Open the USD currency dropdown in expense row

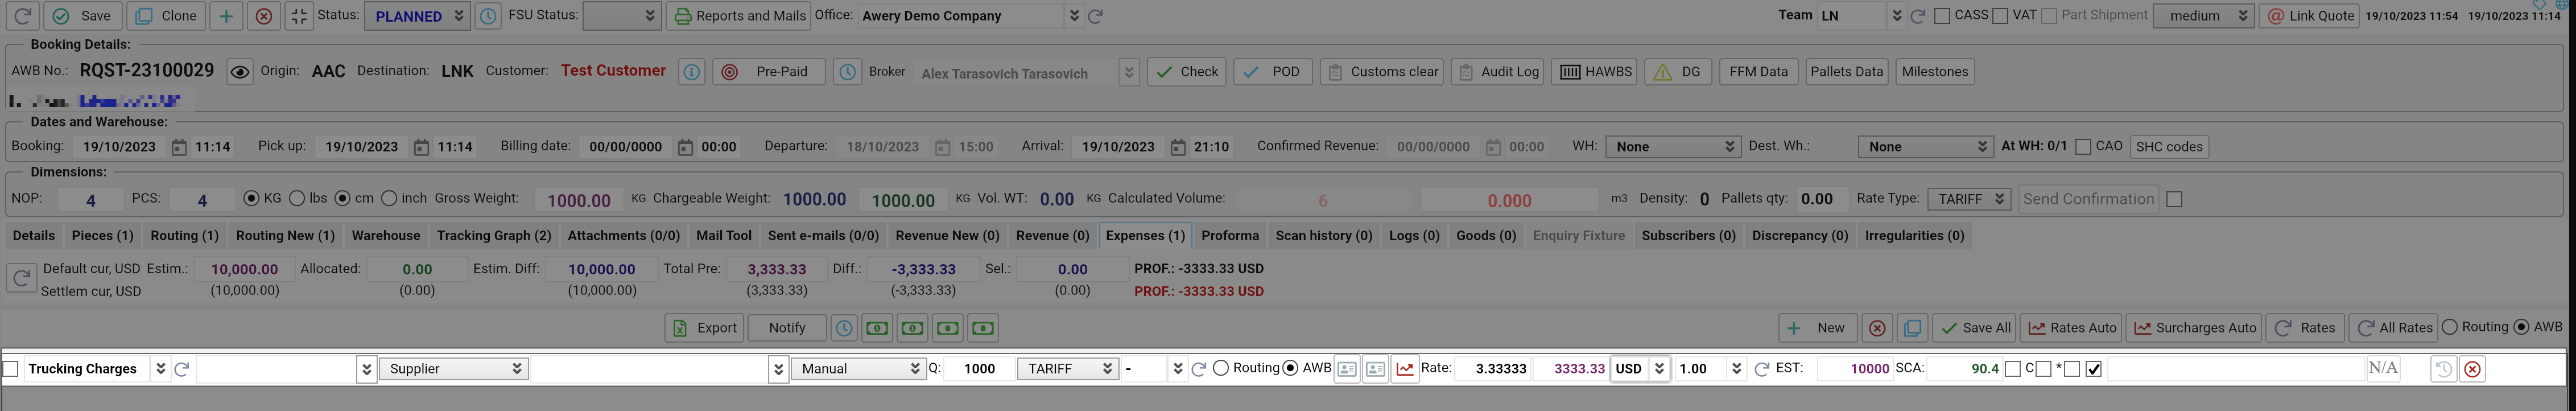(x=1640, y=369)
